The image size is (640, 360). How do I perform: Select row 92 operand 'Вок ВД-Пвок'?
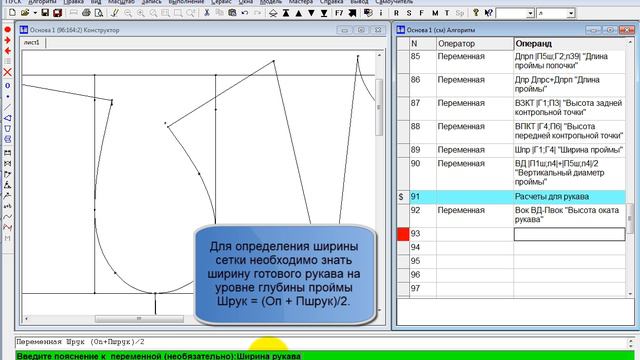pyautogui.click(x=569, y=215)
